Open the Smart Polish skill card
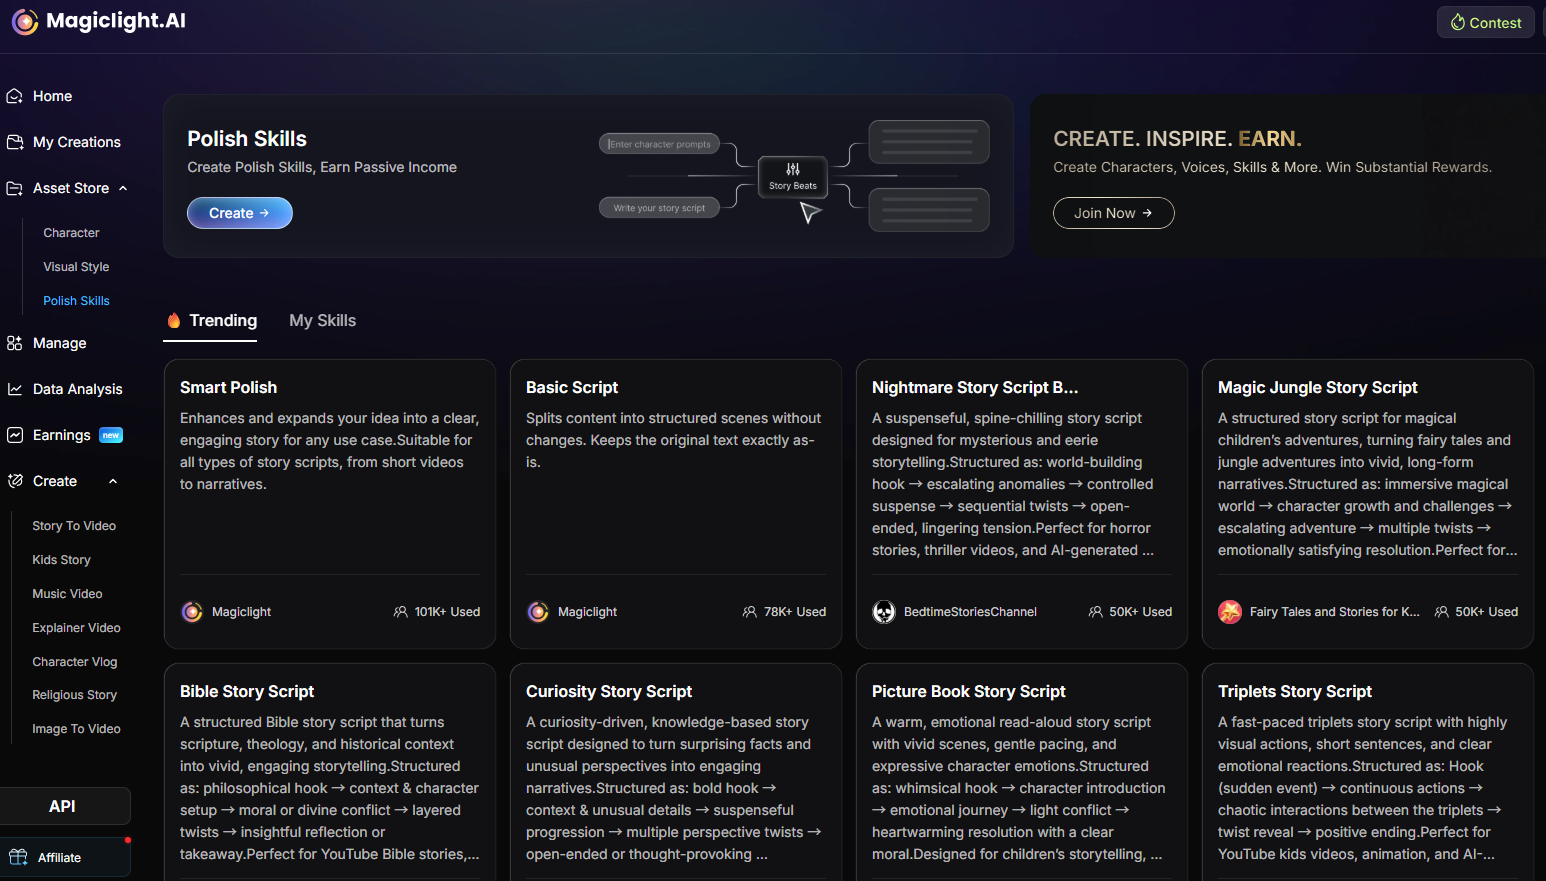1546x881 pixels. (x=330, y=504)
